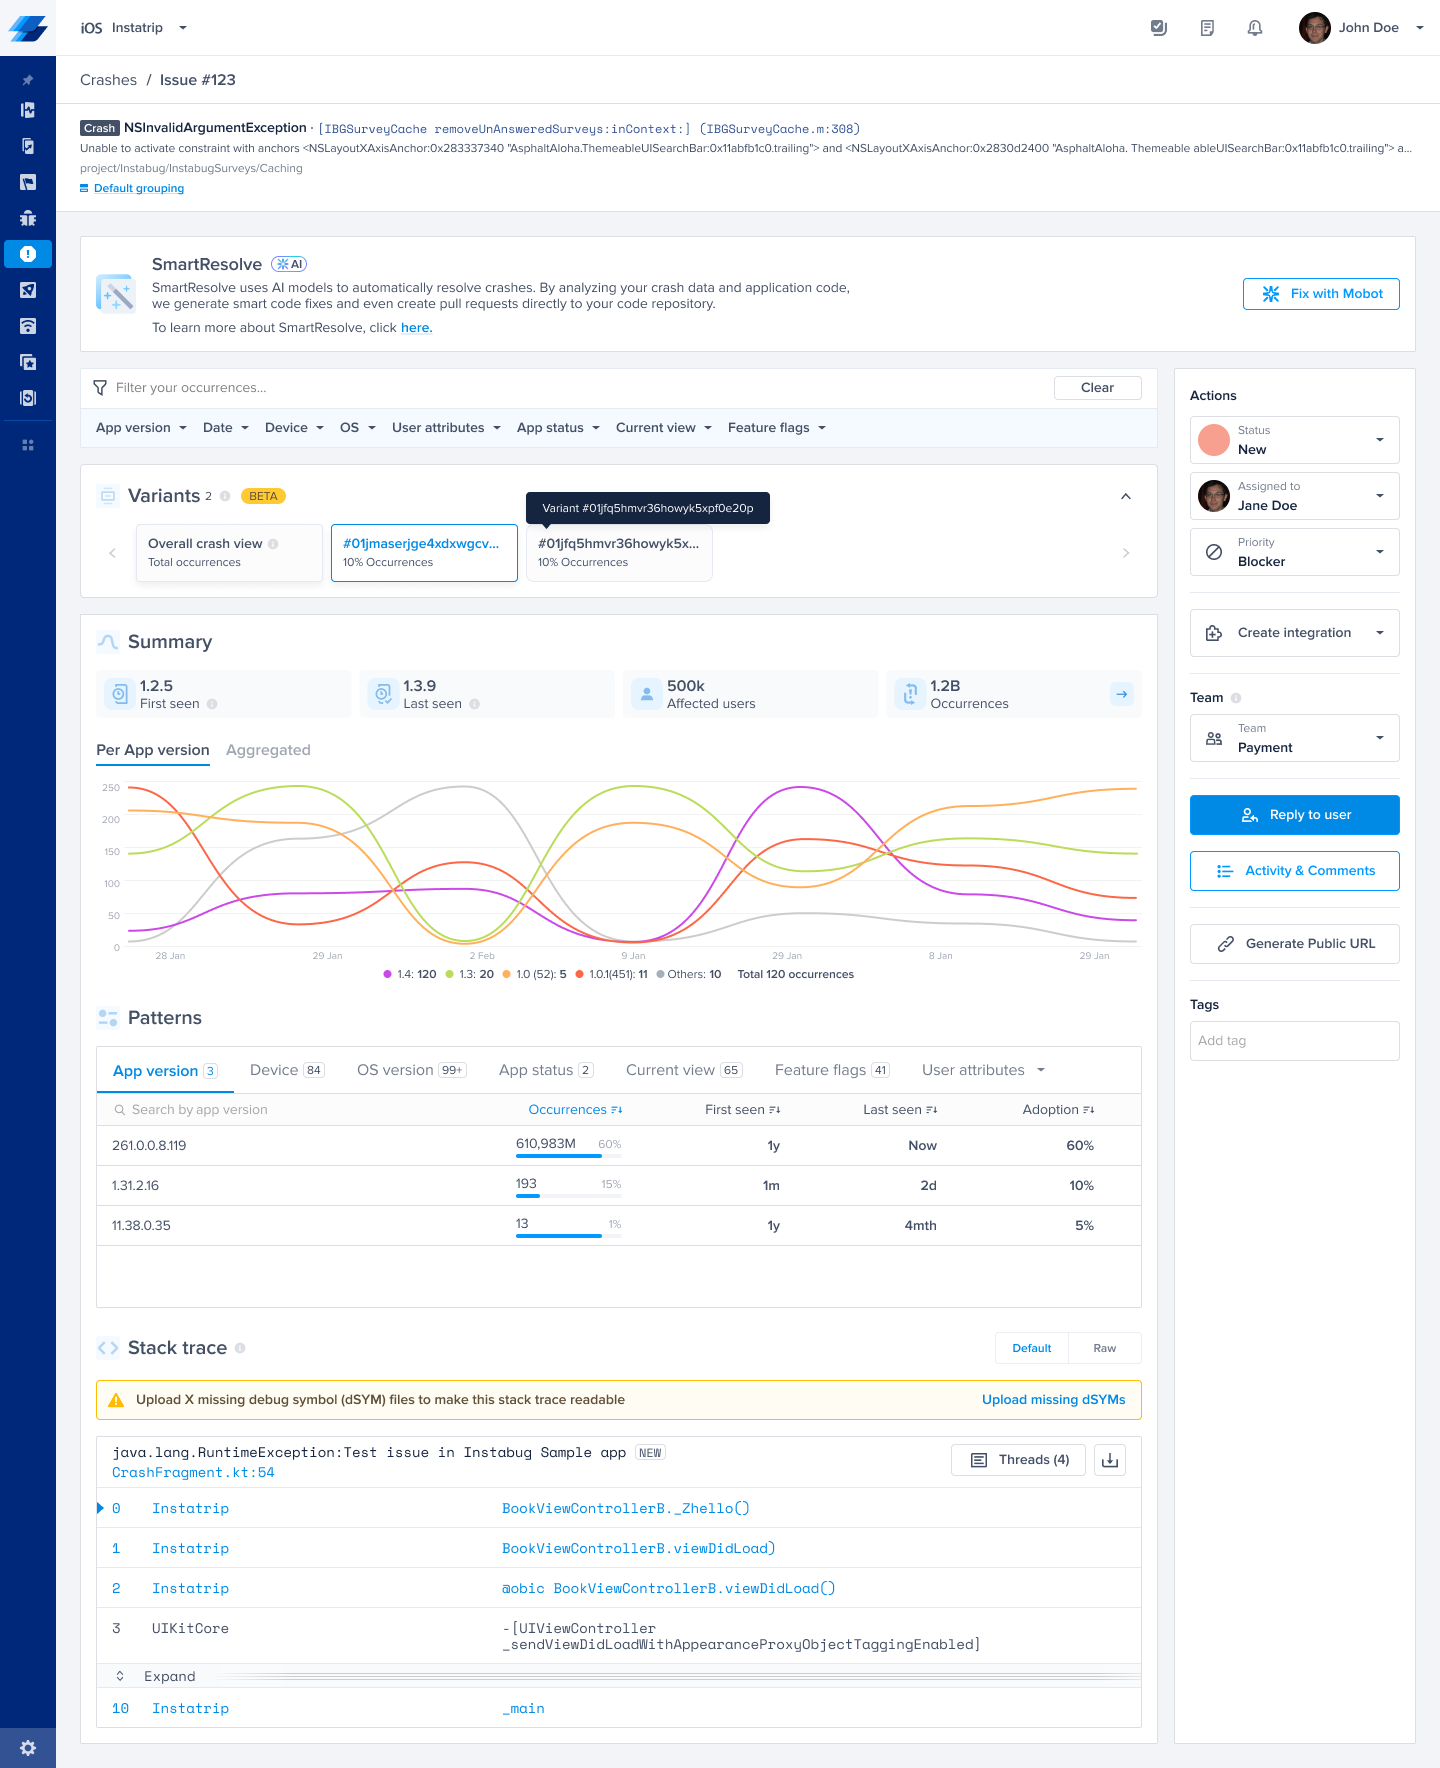Open the bug reports sidebar icon
The image size is (1440, 1768).
click(x=28, y=218)
